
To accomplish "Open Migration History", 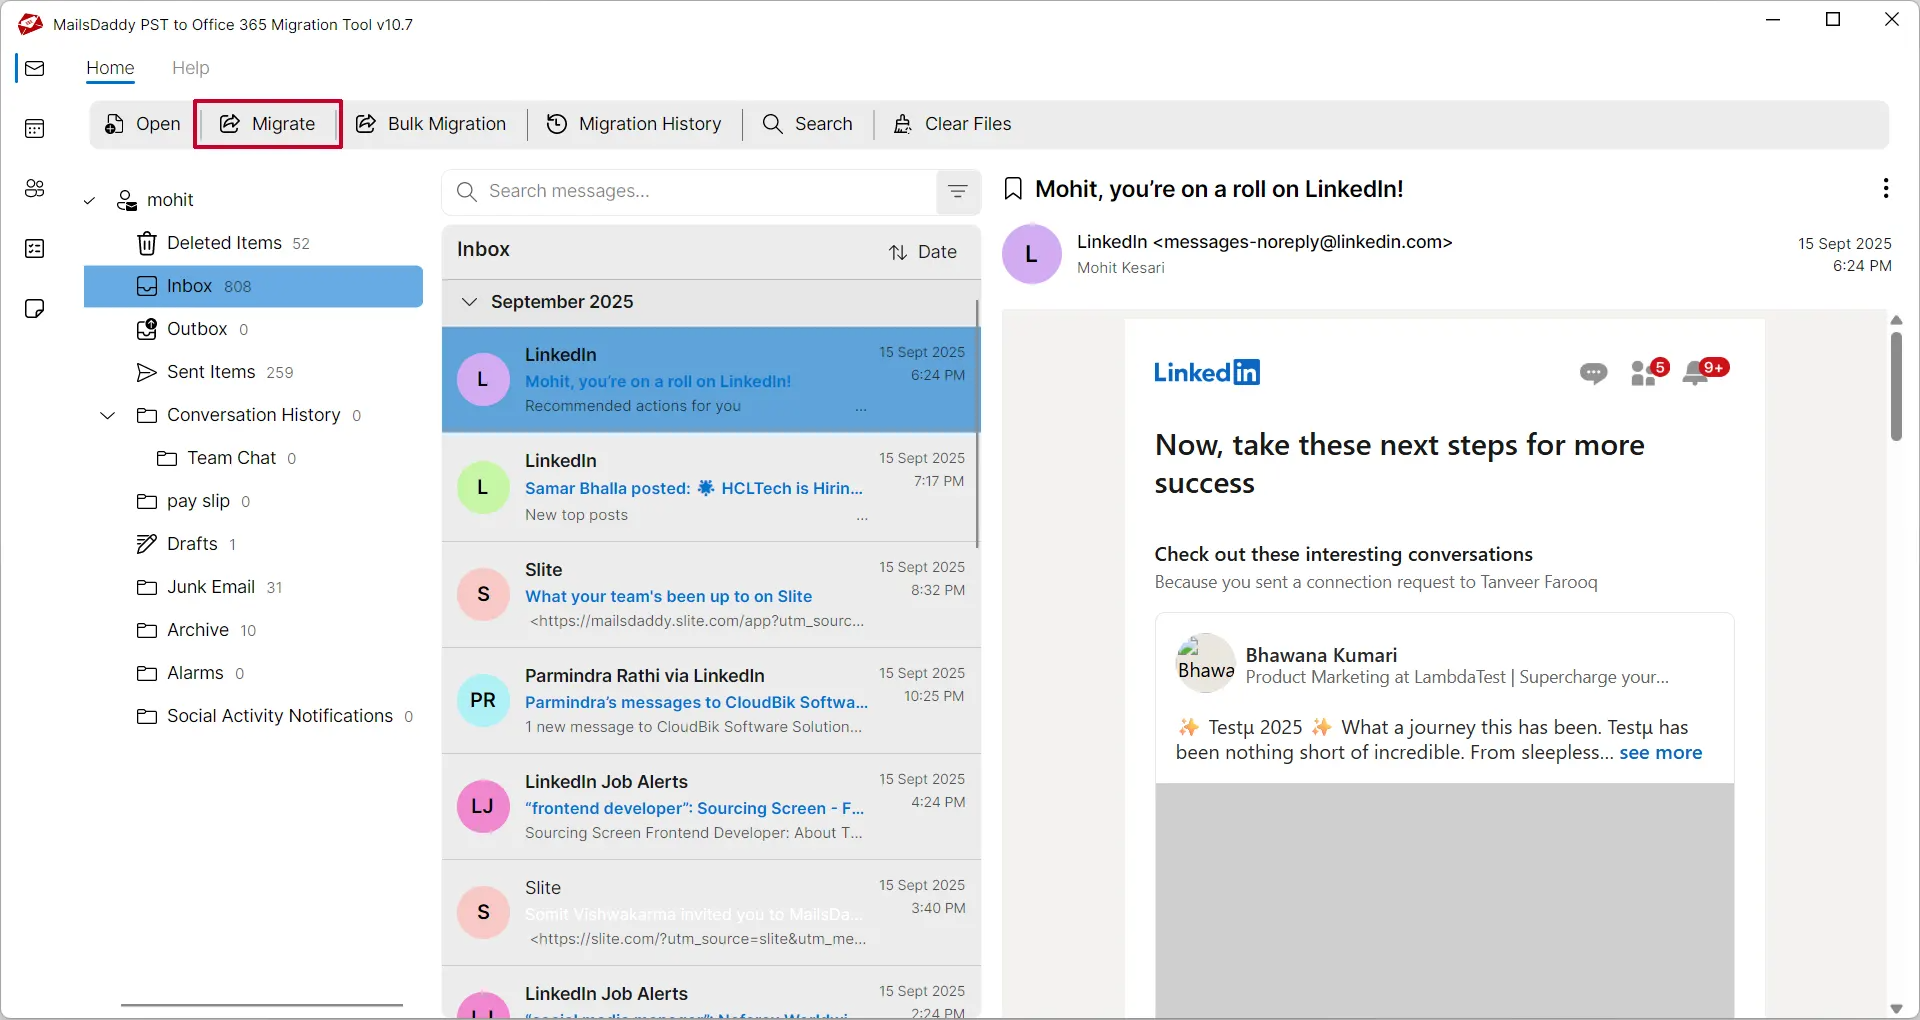I will pos(634,124).
